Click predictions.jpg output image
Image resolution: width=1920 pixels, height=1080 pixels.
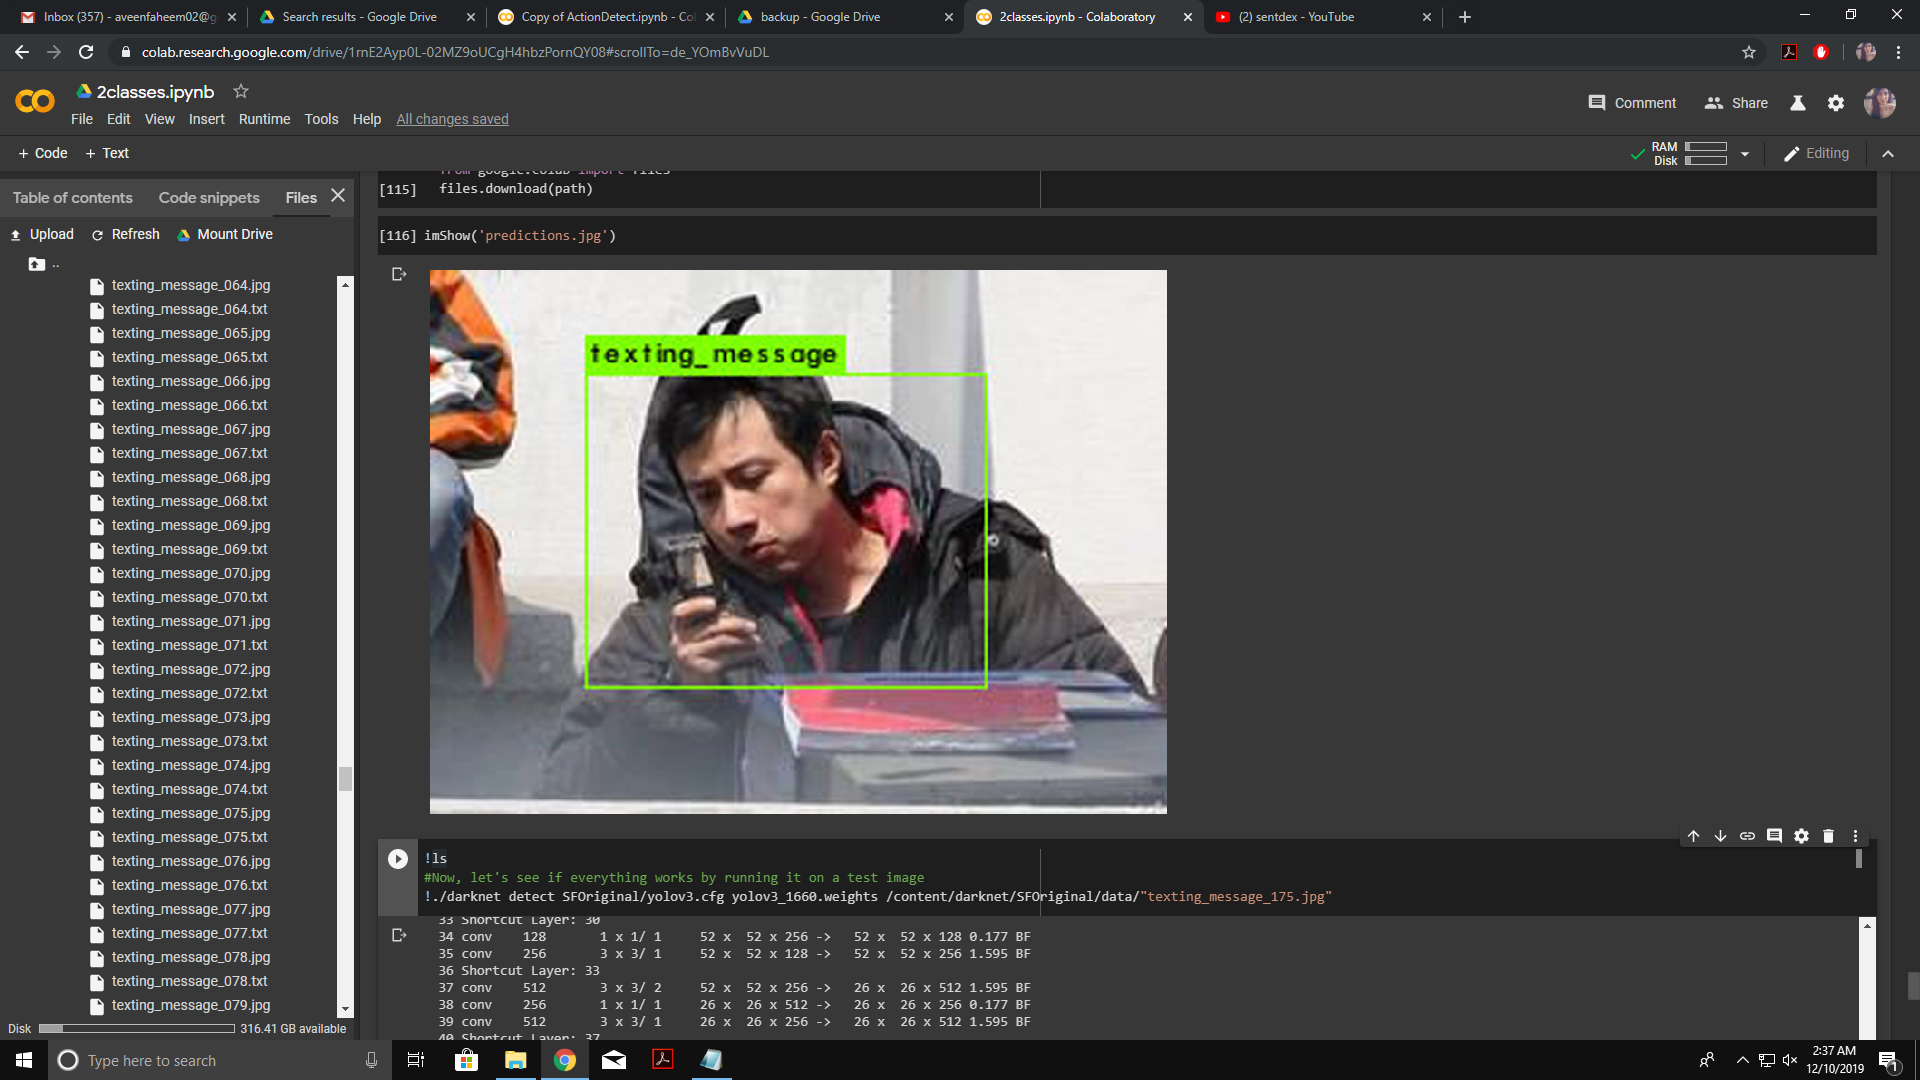click(798, 541)
